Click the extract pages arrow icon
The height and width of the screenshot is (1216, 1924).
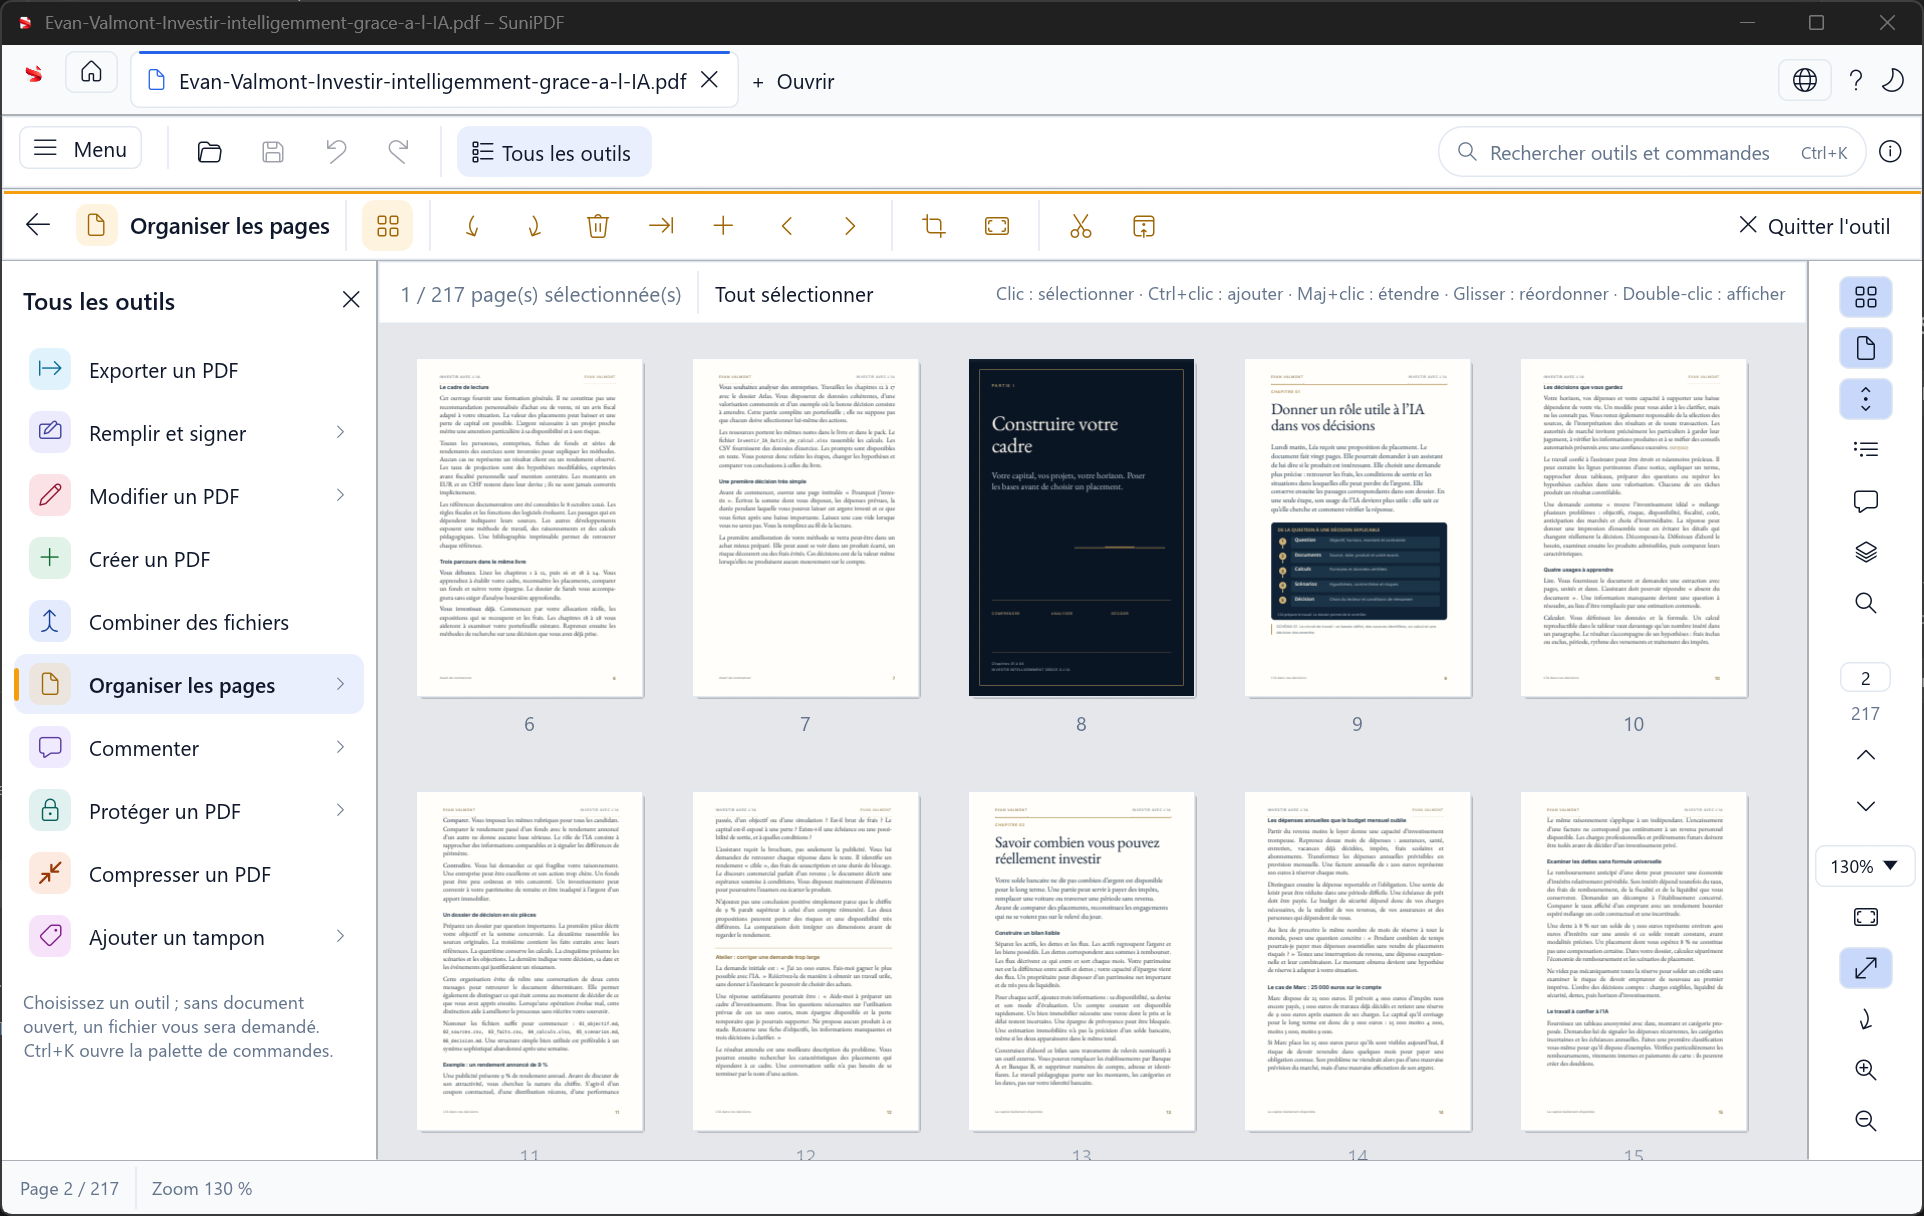click(x=661, y=226)
